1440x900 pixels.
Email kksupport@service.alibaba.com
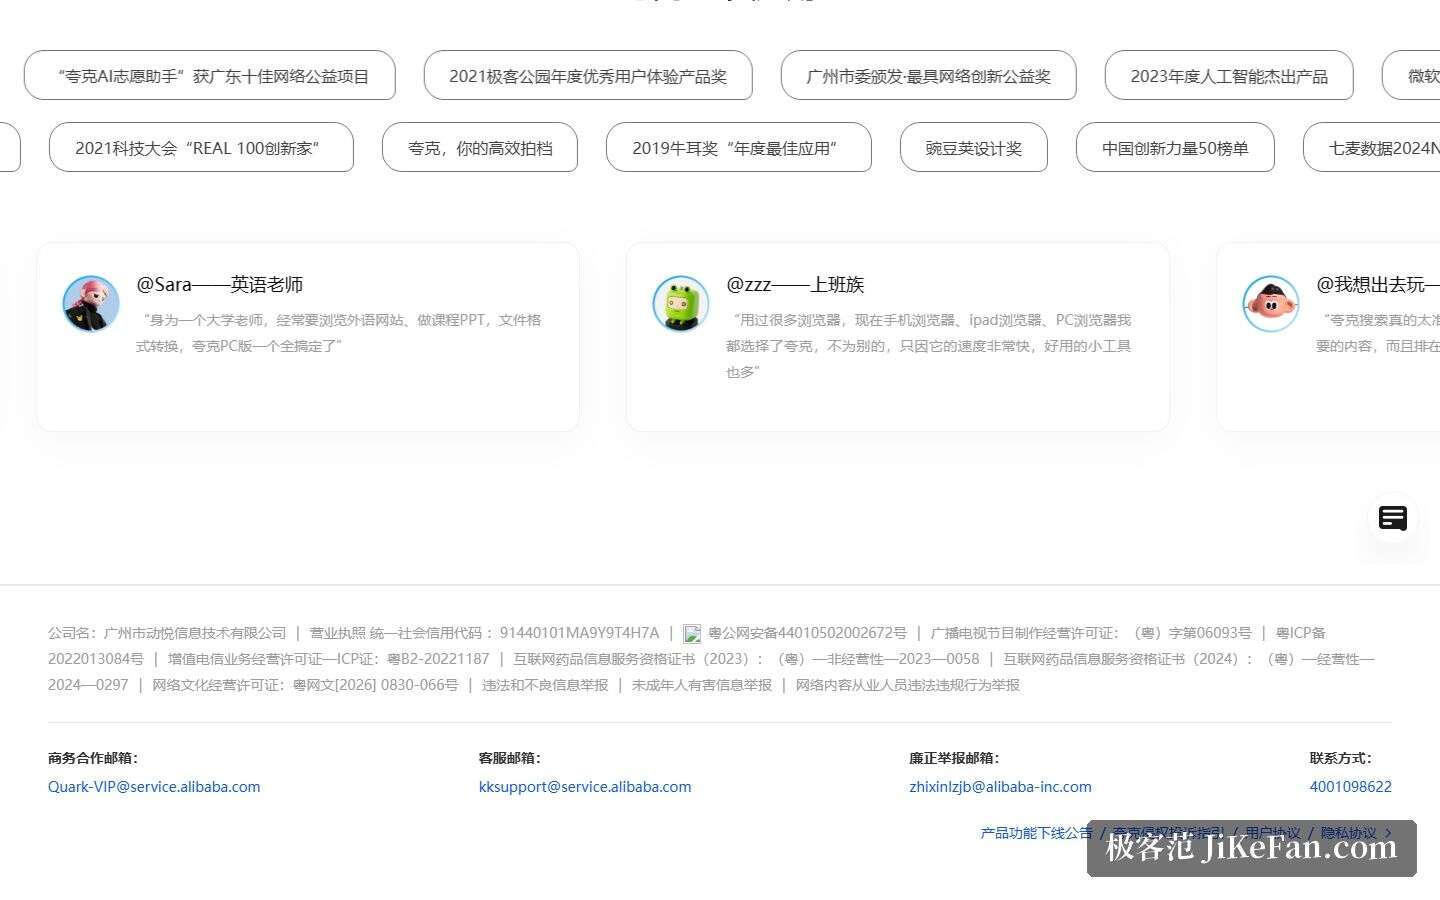[x=585, y=787]
